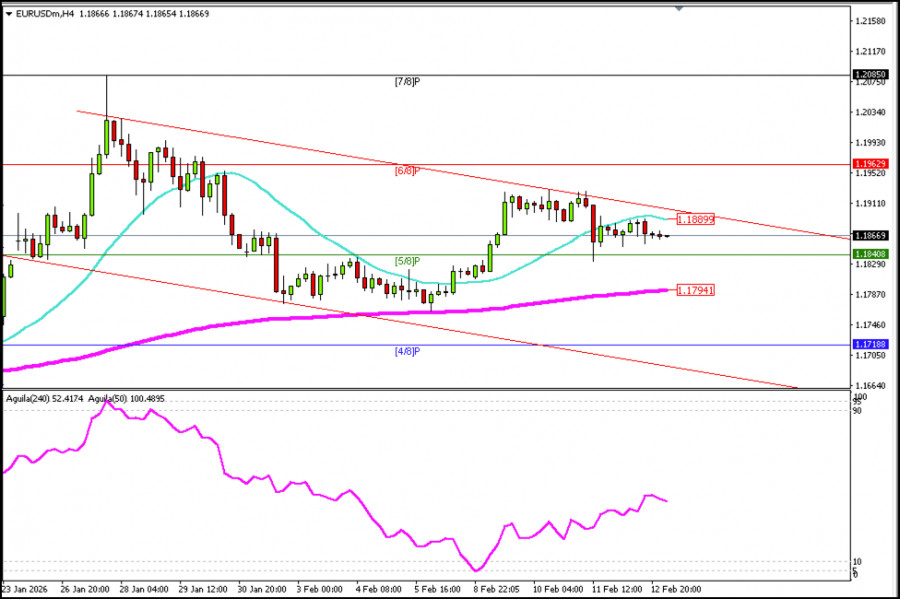This screenshot has width=900, height=599.
Task: Select the 1.20850 price tag on axis
Action: click(x=871, y=75)
